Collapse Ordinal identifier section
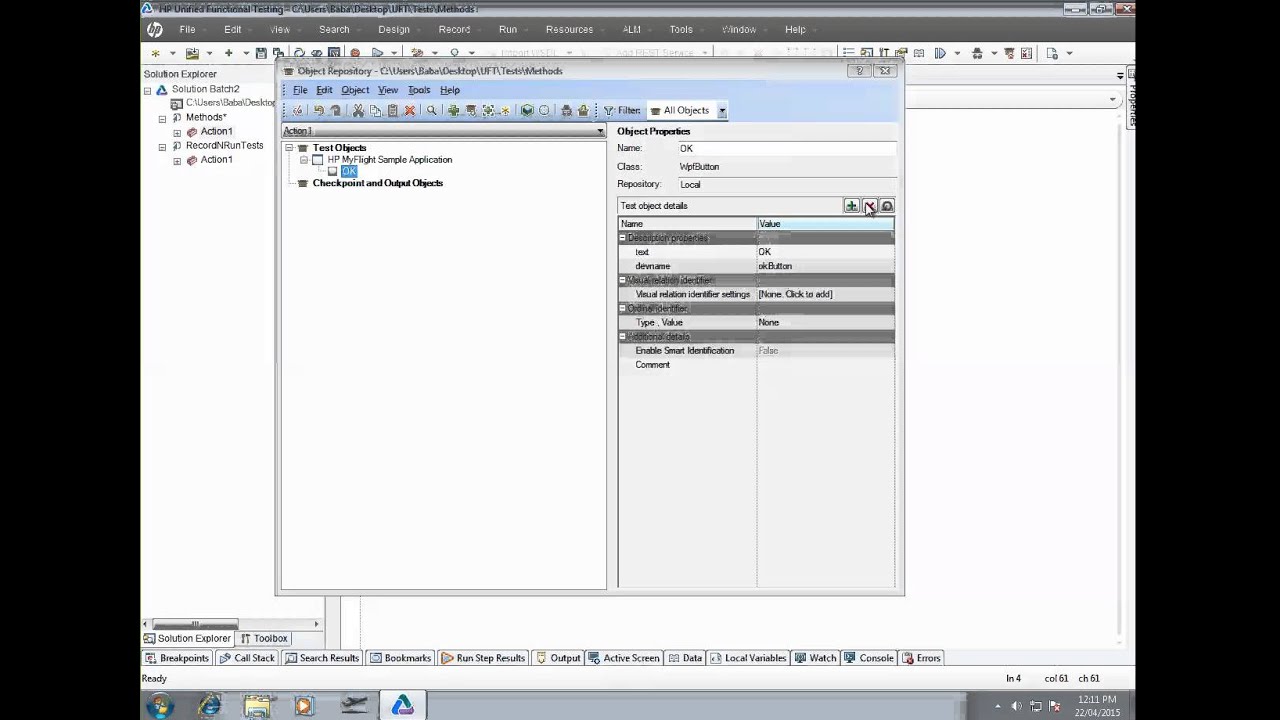This screenshot has width=1280, height=720. [623, 308]
